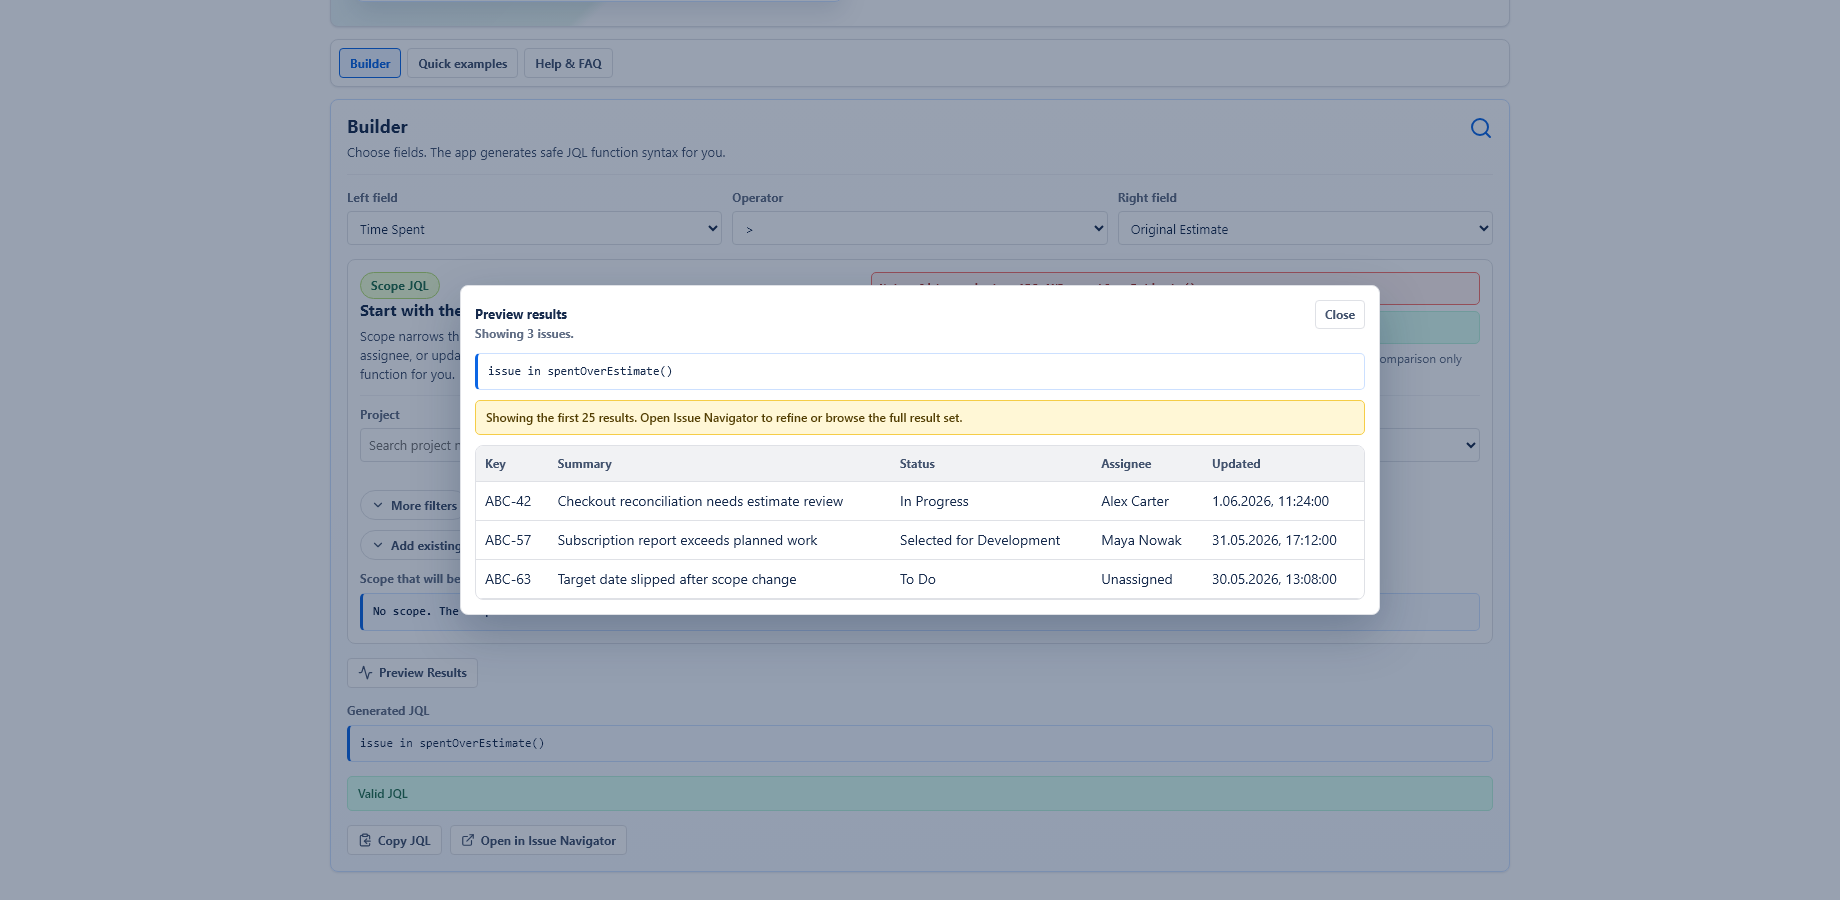The width and height of the screenshot is (1840, 900).
Task: Click the Scope JQL badge
Action: pyautogui.click(x=399, y=286)
